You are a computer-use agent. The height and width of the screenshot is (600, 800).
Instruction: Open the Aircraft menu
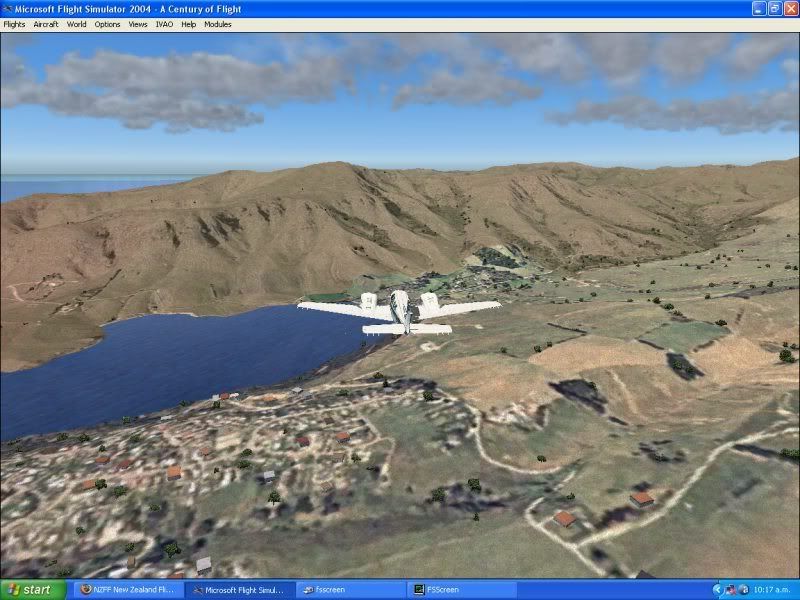46,24
